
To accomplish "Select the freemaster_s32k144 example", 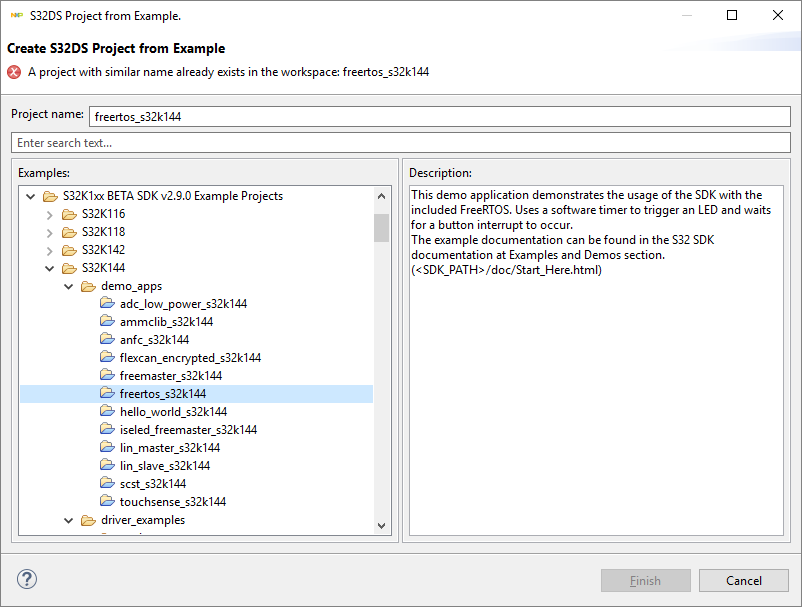I will pos(171,376).
